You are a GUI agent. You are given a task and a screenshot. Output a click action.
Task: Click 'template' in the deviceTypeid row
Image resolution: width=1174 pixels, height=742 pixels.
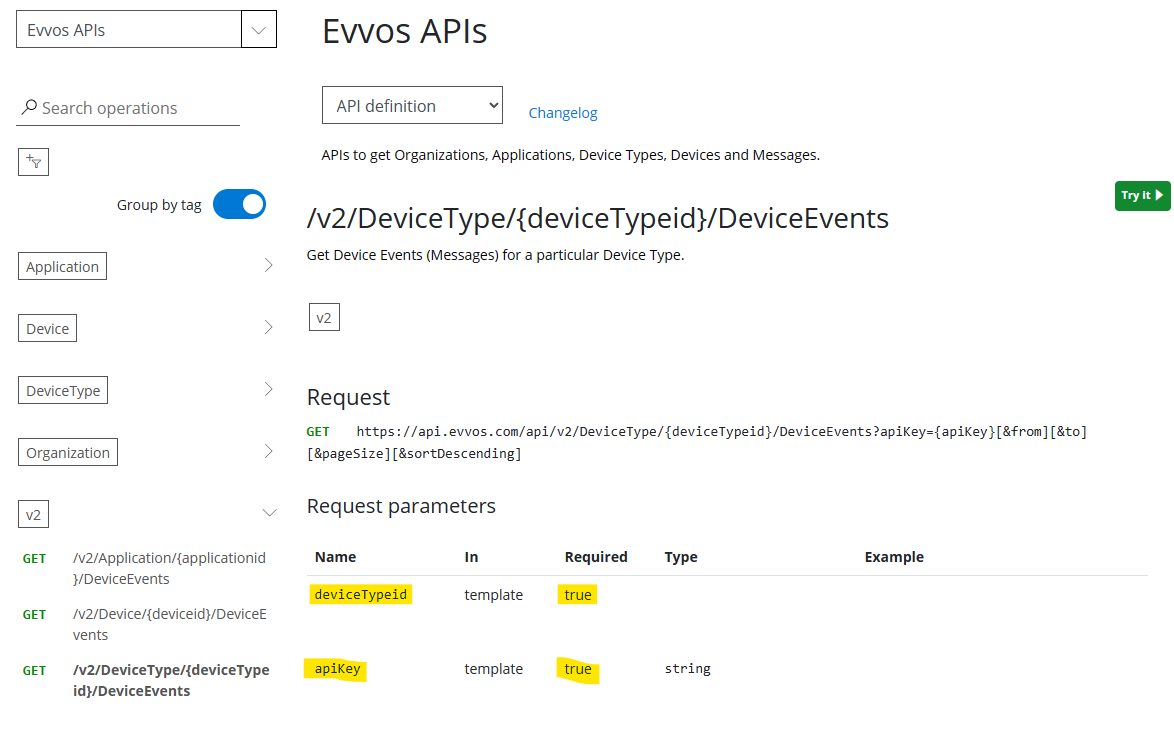click(493, 594)
